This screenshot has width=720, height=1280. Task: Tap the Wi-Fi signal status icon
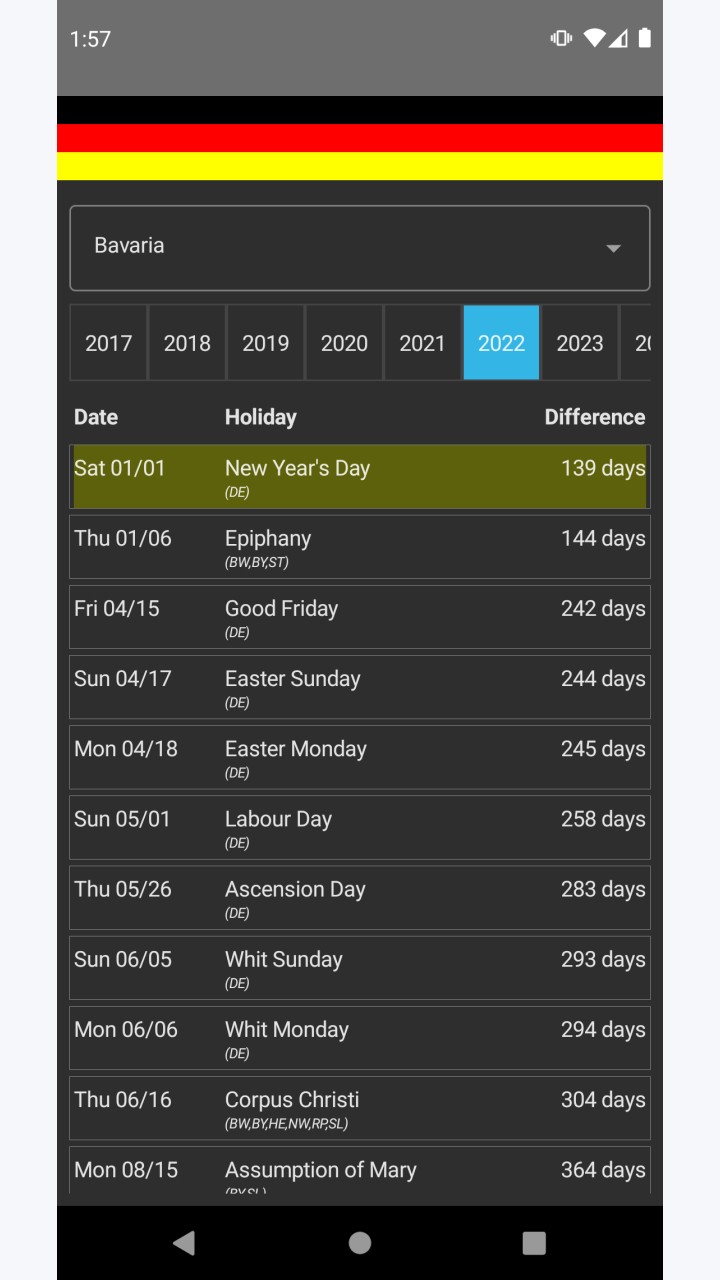[594, 38]
